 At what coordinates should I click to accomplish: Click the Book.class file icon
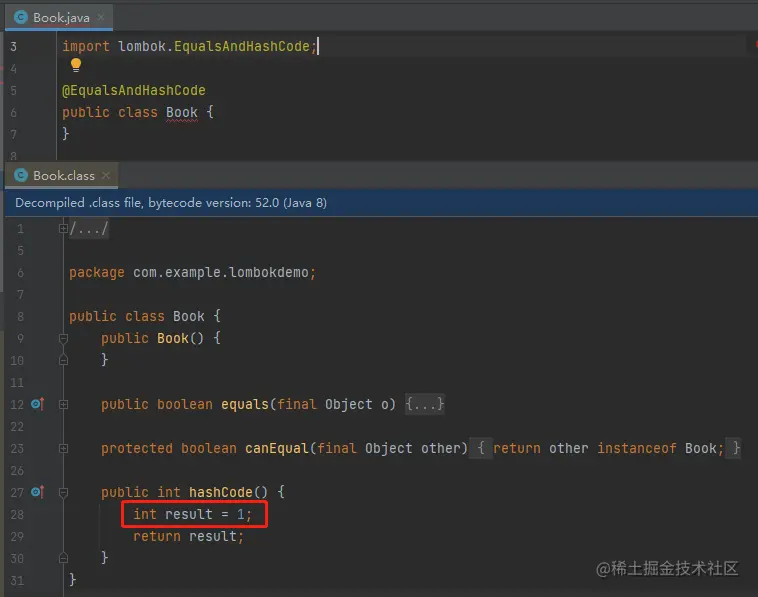[x=21, y=175]
